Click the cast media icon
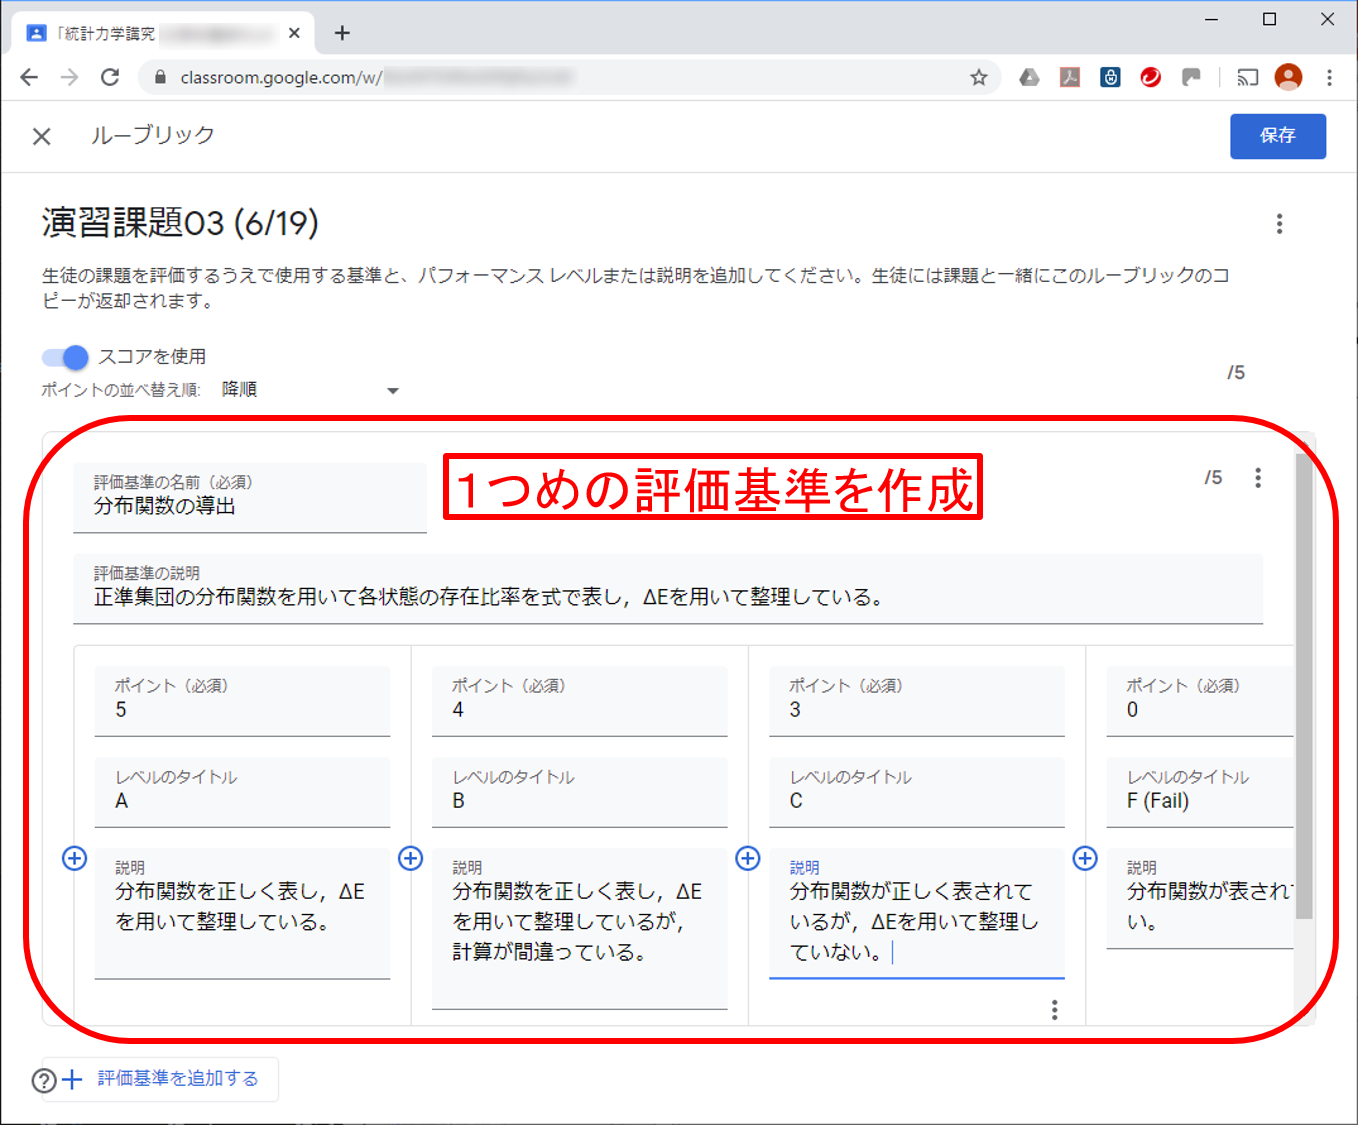The height and width of the screenshot is (1125, 1358). [x=1247, y=77]
